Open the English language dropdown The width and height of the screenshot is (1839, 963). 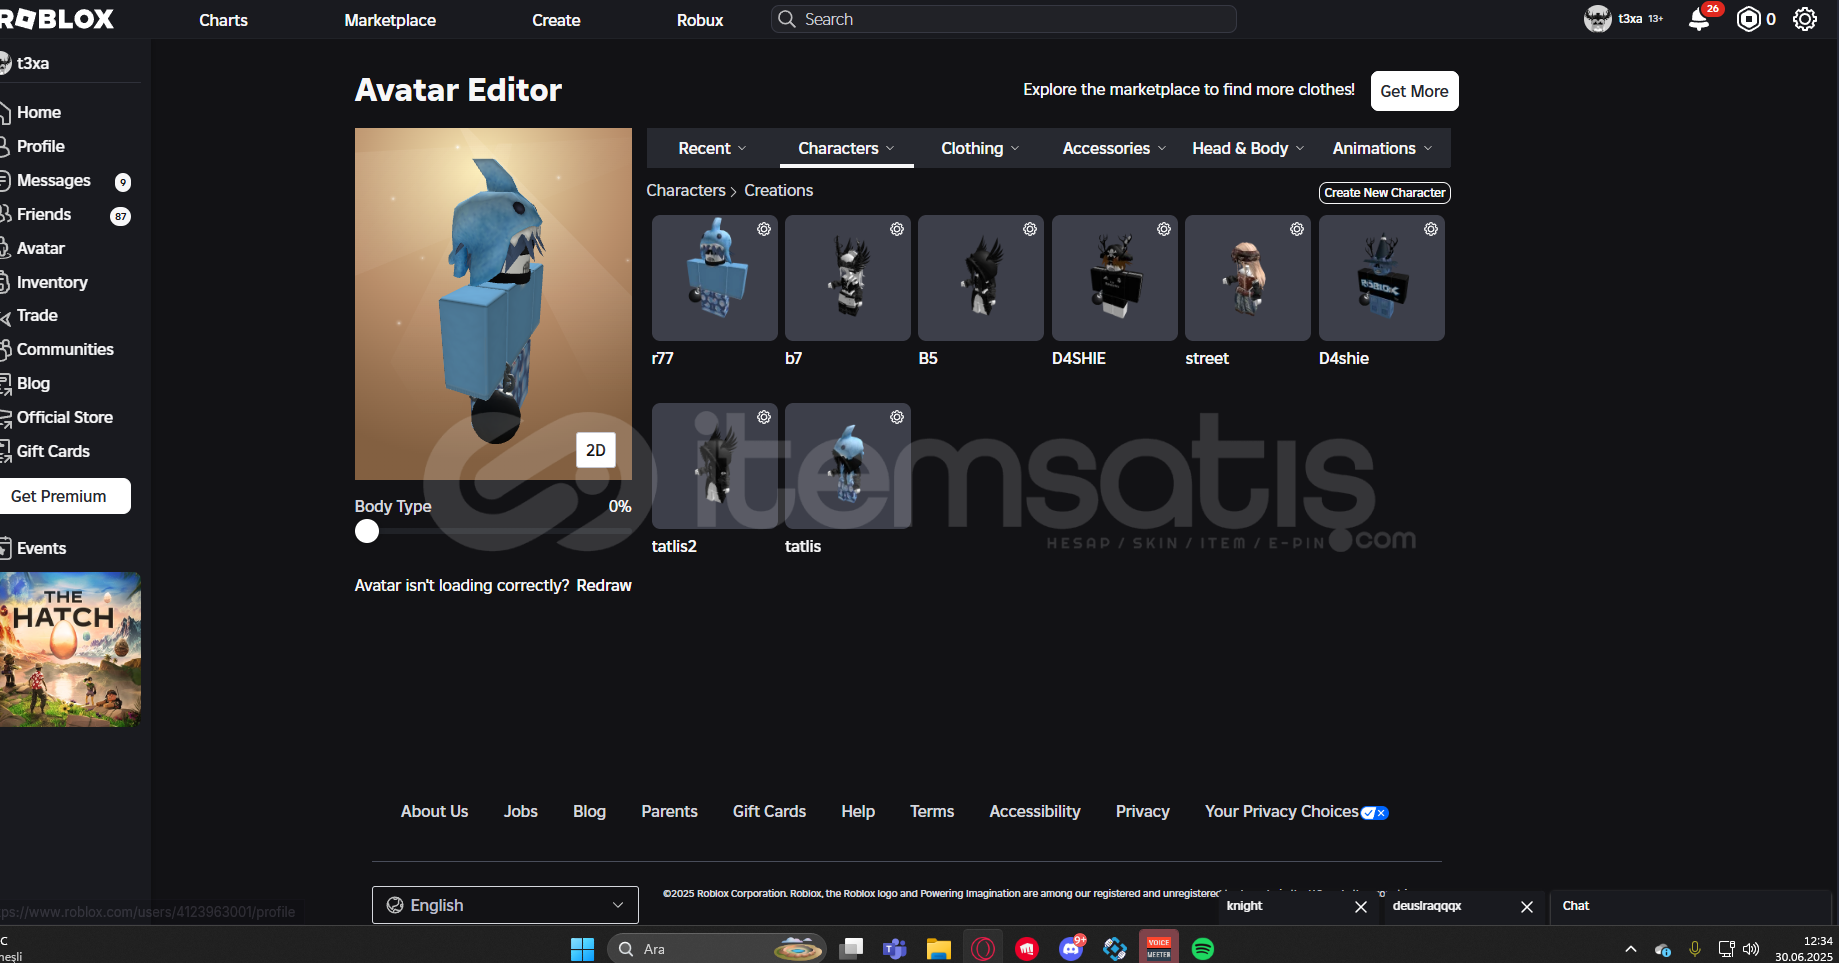(505, 905)
